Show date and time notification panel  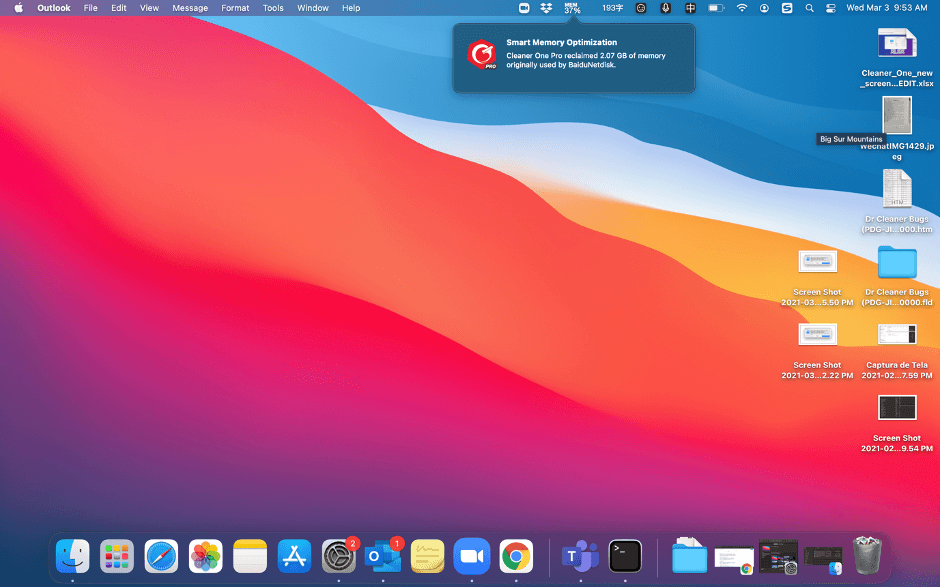tap(886, 8)
